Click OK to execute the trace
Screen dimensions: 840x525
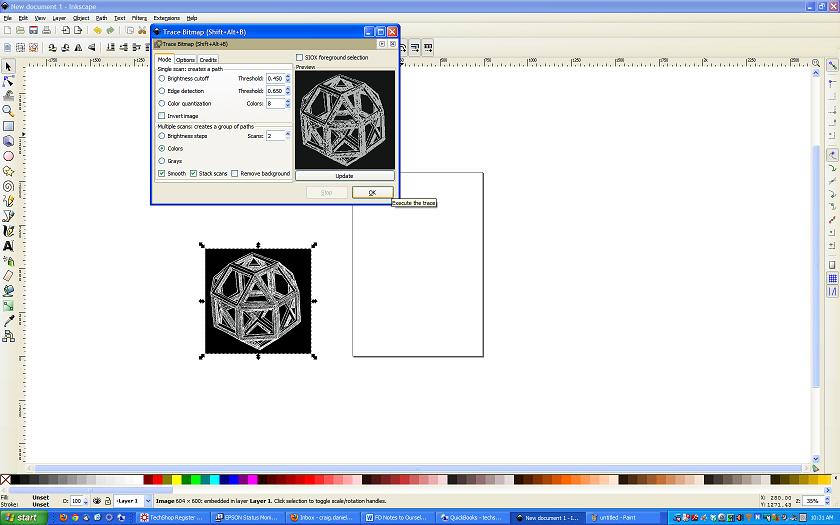click(x=372, y=192)
